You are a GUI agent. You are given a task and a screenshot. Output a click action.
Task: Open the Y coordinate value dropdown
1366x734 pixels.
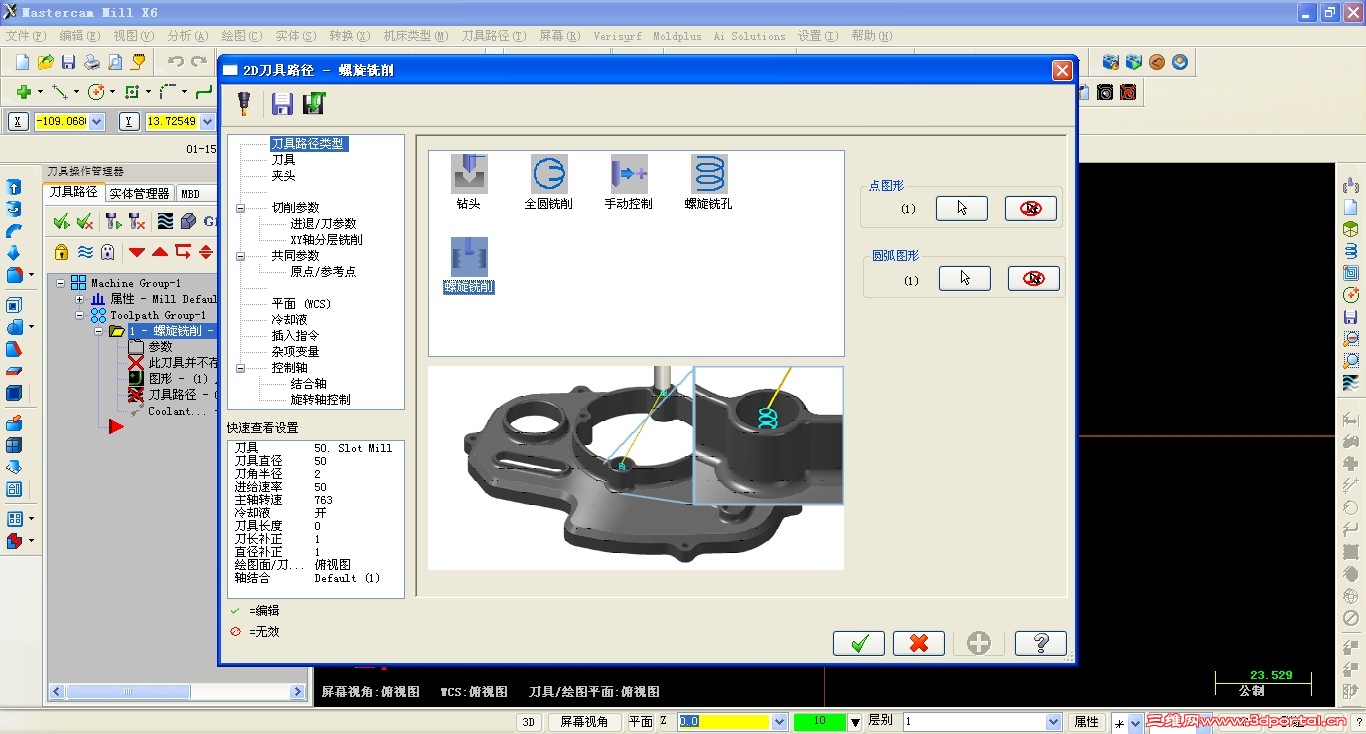tap(207, 122)
